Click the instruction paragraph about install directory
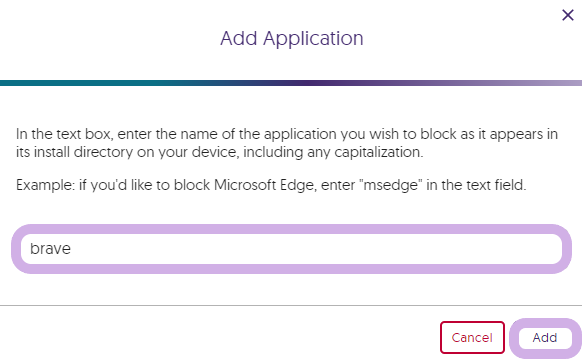This screenshot has width=582, height=361. pyautogui.click(x=287, y=143)
